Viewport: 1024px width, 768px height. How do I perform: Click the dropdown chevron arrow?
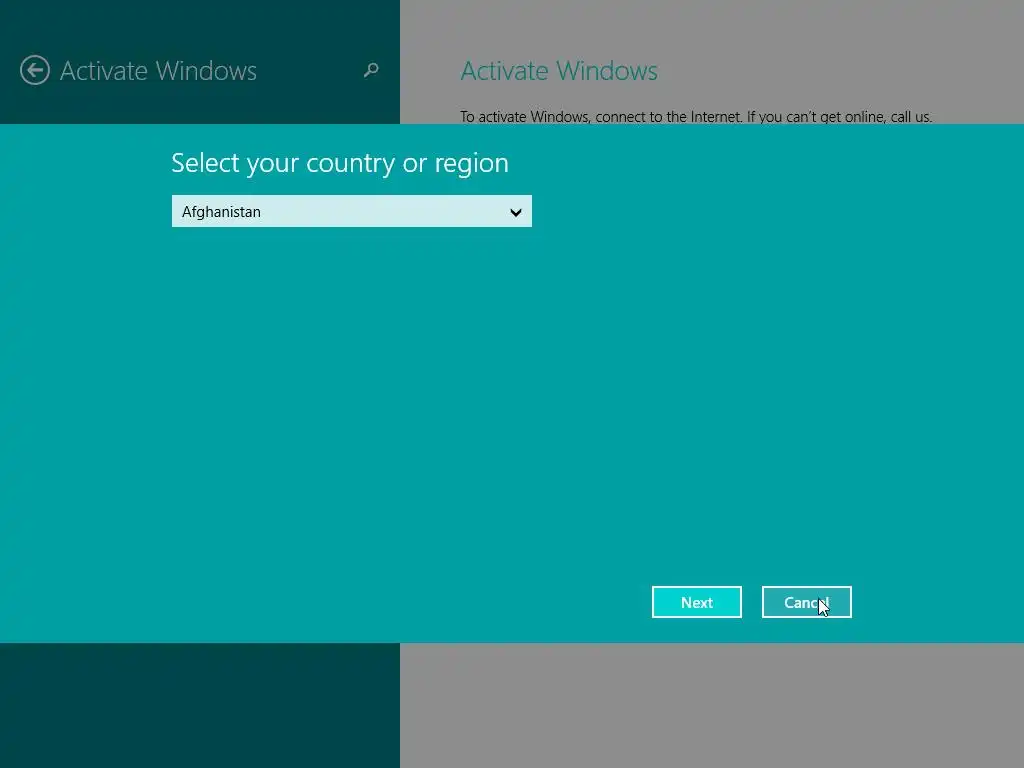pyautogui.click(x=516, y=212)
